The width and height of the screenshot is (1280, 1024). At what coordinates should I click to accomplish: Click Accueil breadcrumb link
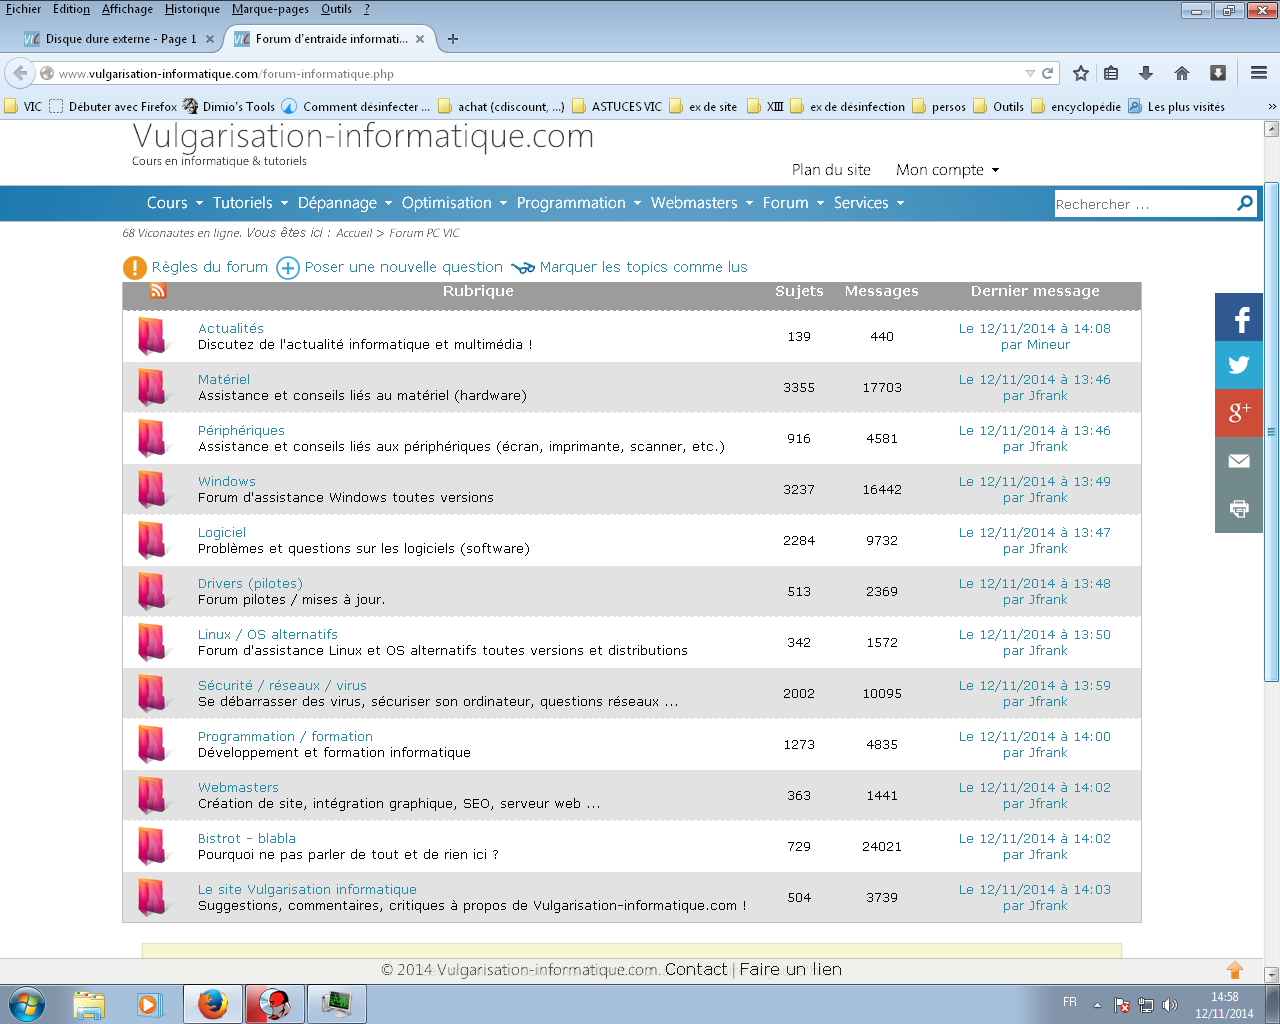354,233
